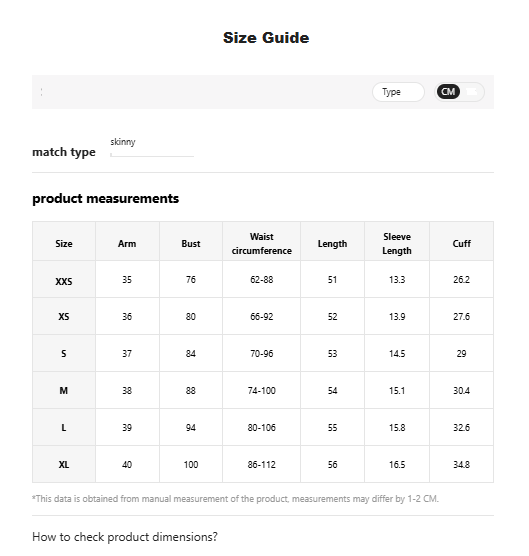
Task: Click the Length column header
Action: (x=332, y=243)
